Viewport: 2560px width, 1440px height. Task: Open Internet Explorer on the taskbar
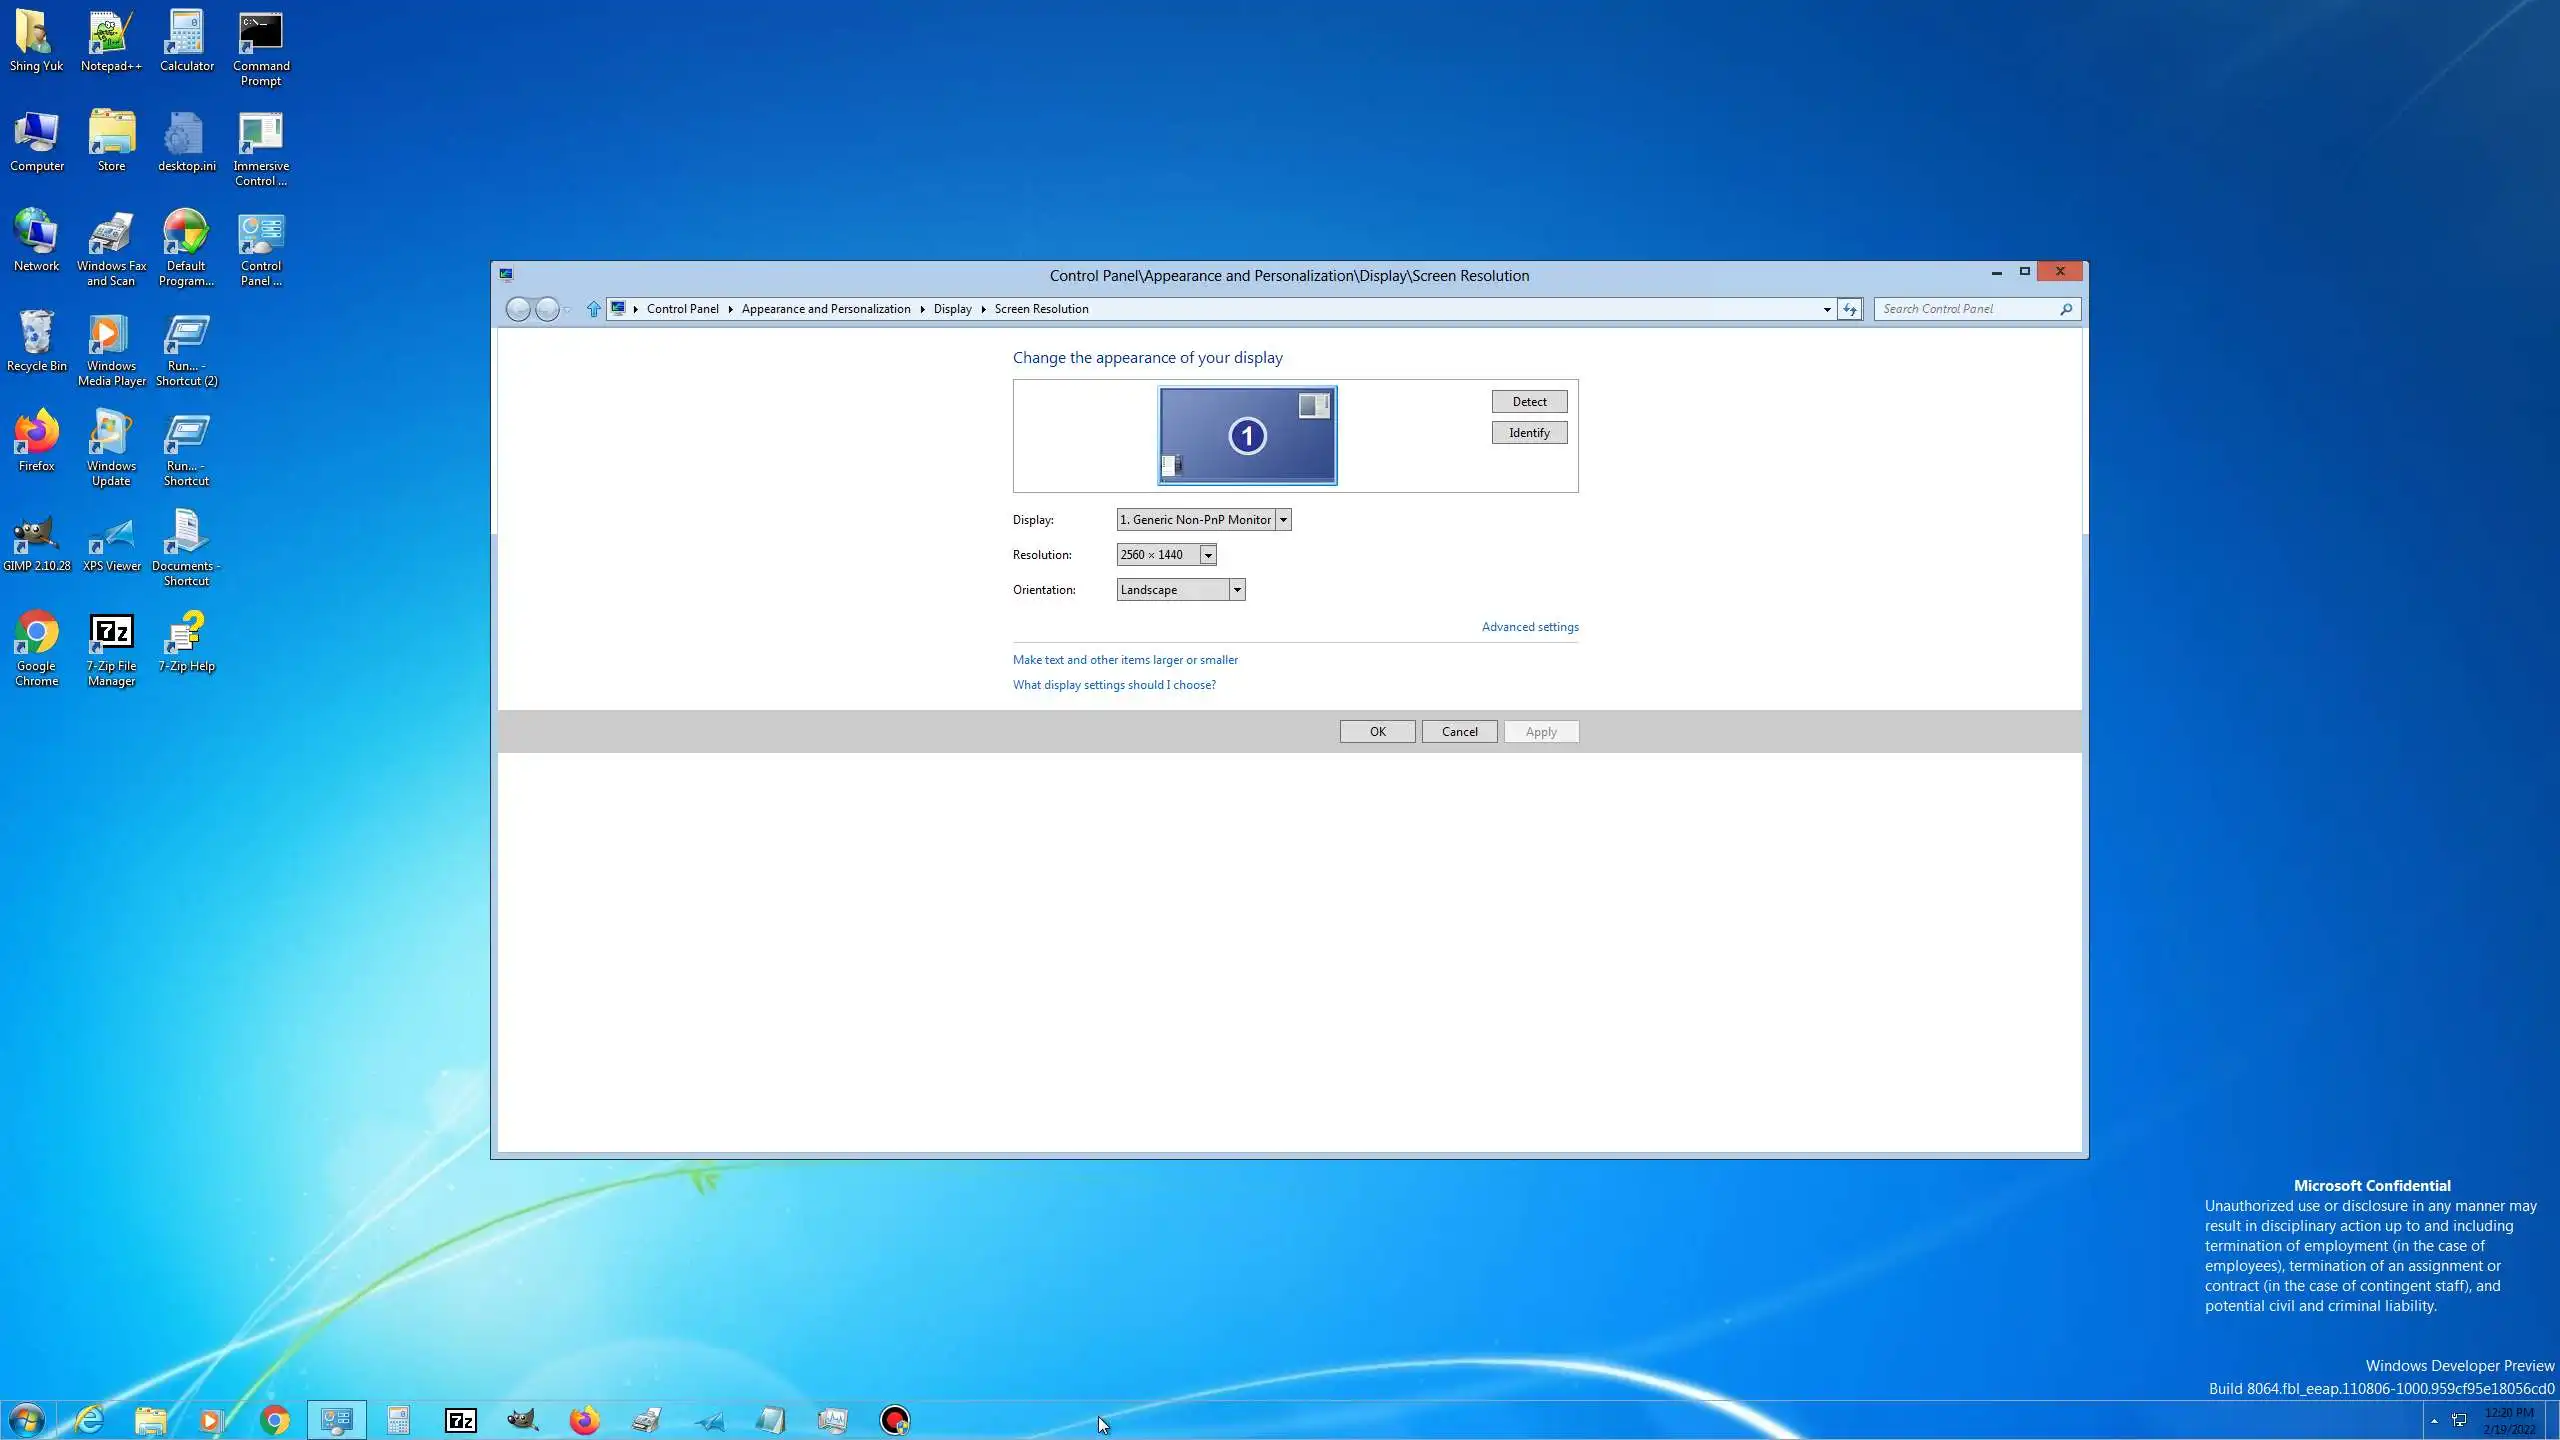pos(89,1420)
